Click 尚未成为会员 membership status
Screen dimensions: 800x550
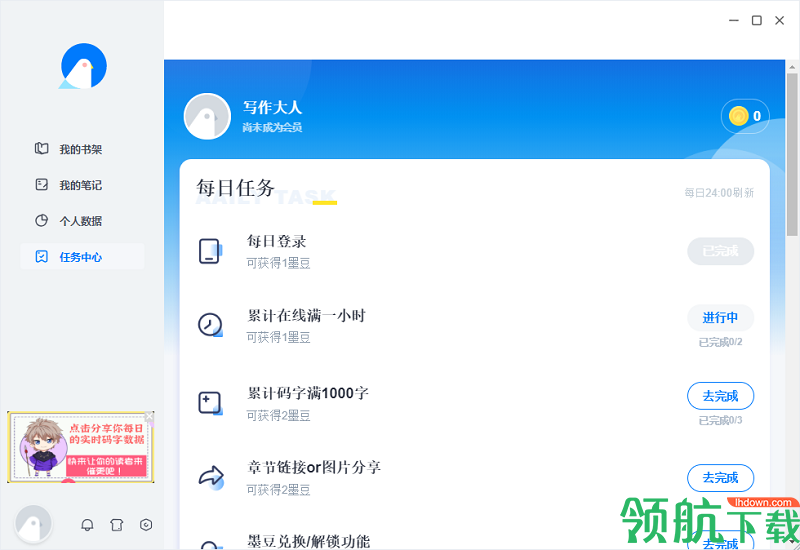[x=272, y=128]
